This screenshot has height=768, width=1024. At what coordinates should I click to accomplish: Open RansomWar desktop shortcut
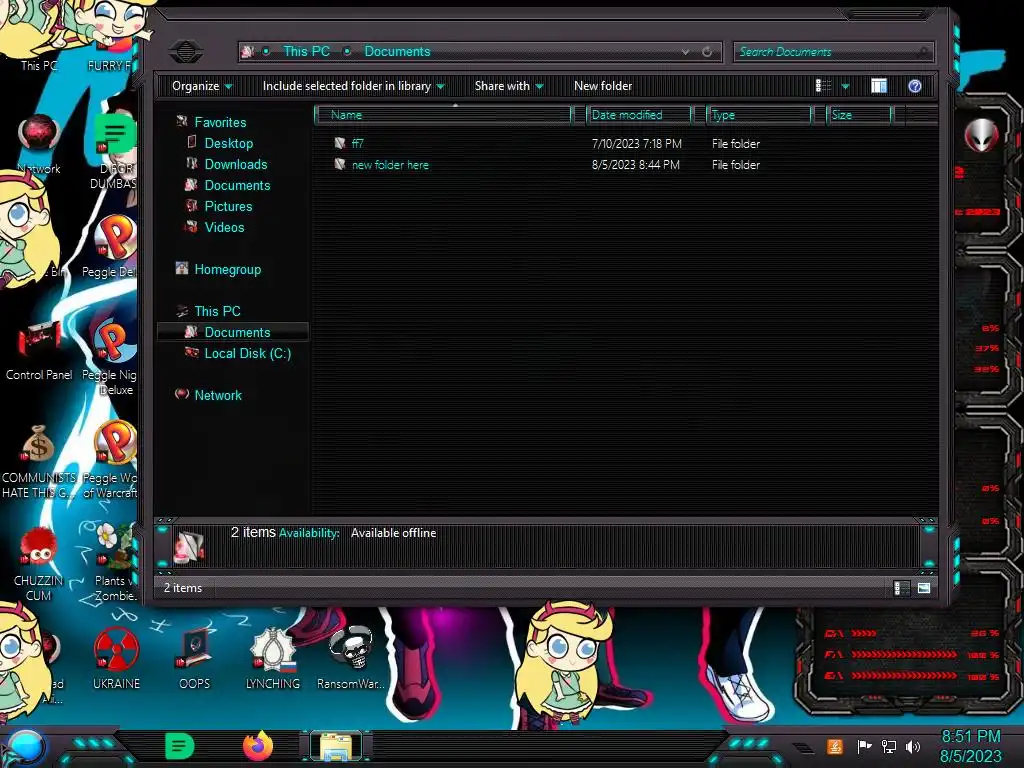(x=351, y=659)
